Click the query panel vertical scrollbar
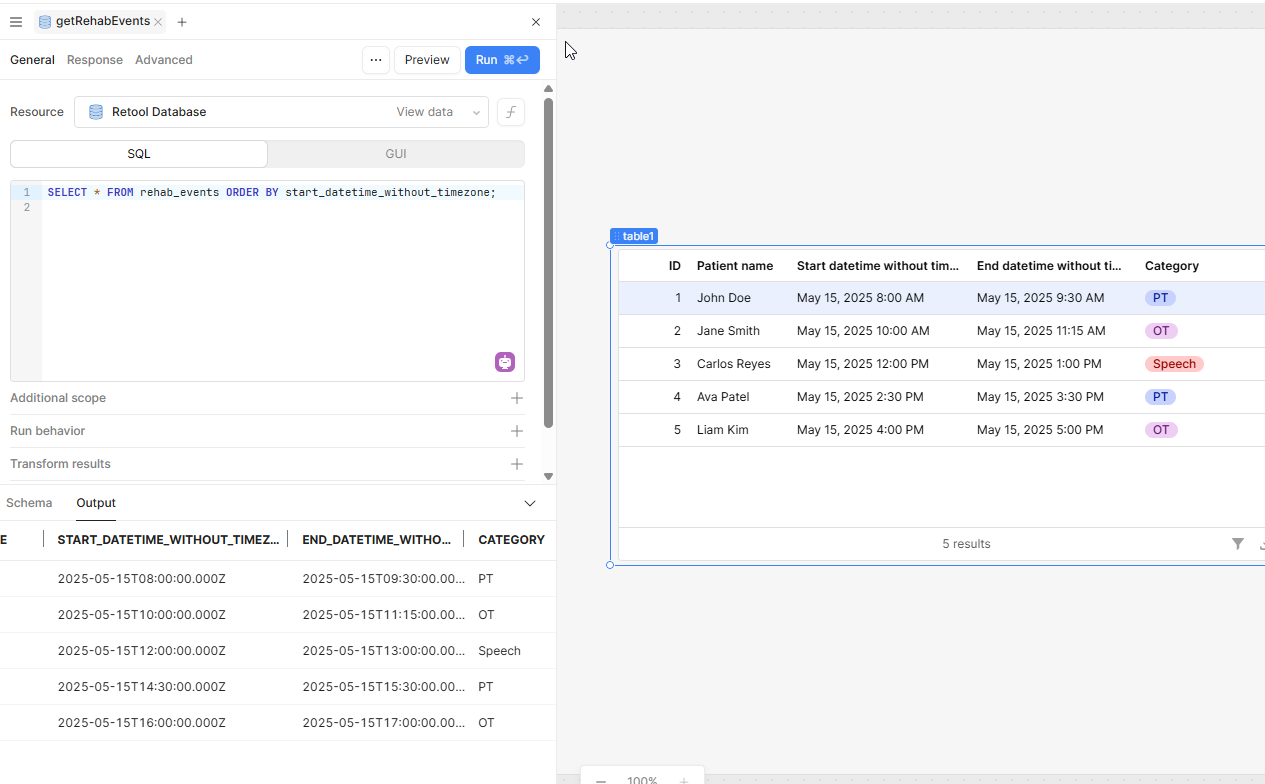This screenshot has width=1265, height=784. (x=548, y=263)
